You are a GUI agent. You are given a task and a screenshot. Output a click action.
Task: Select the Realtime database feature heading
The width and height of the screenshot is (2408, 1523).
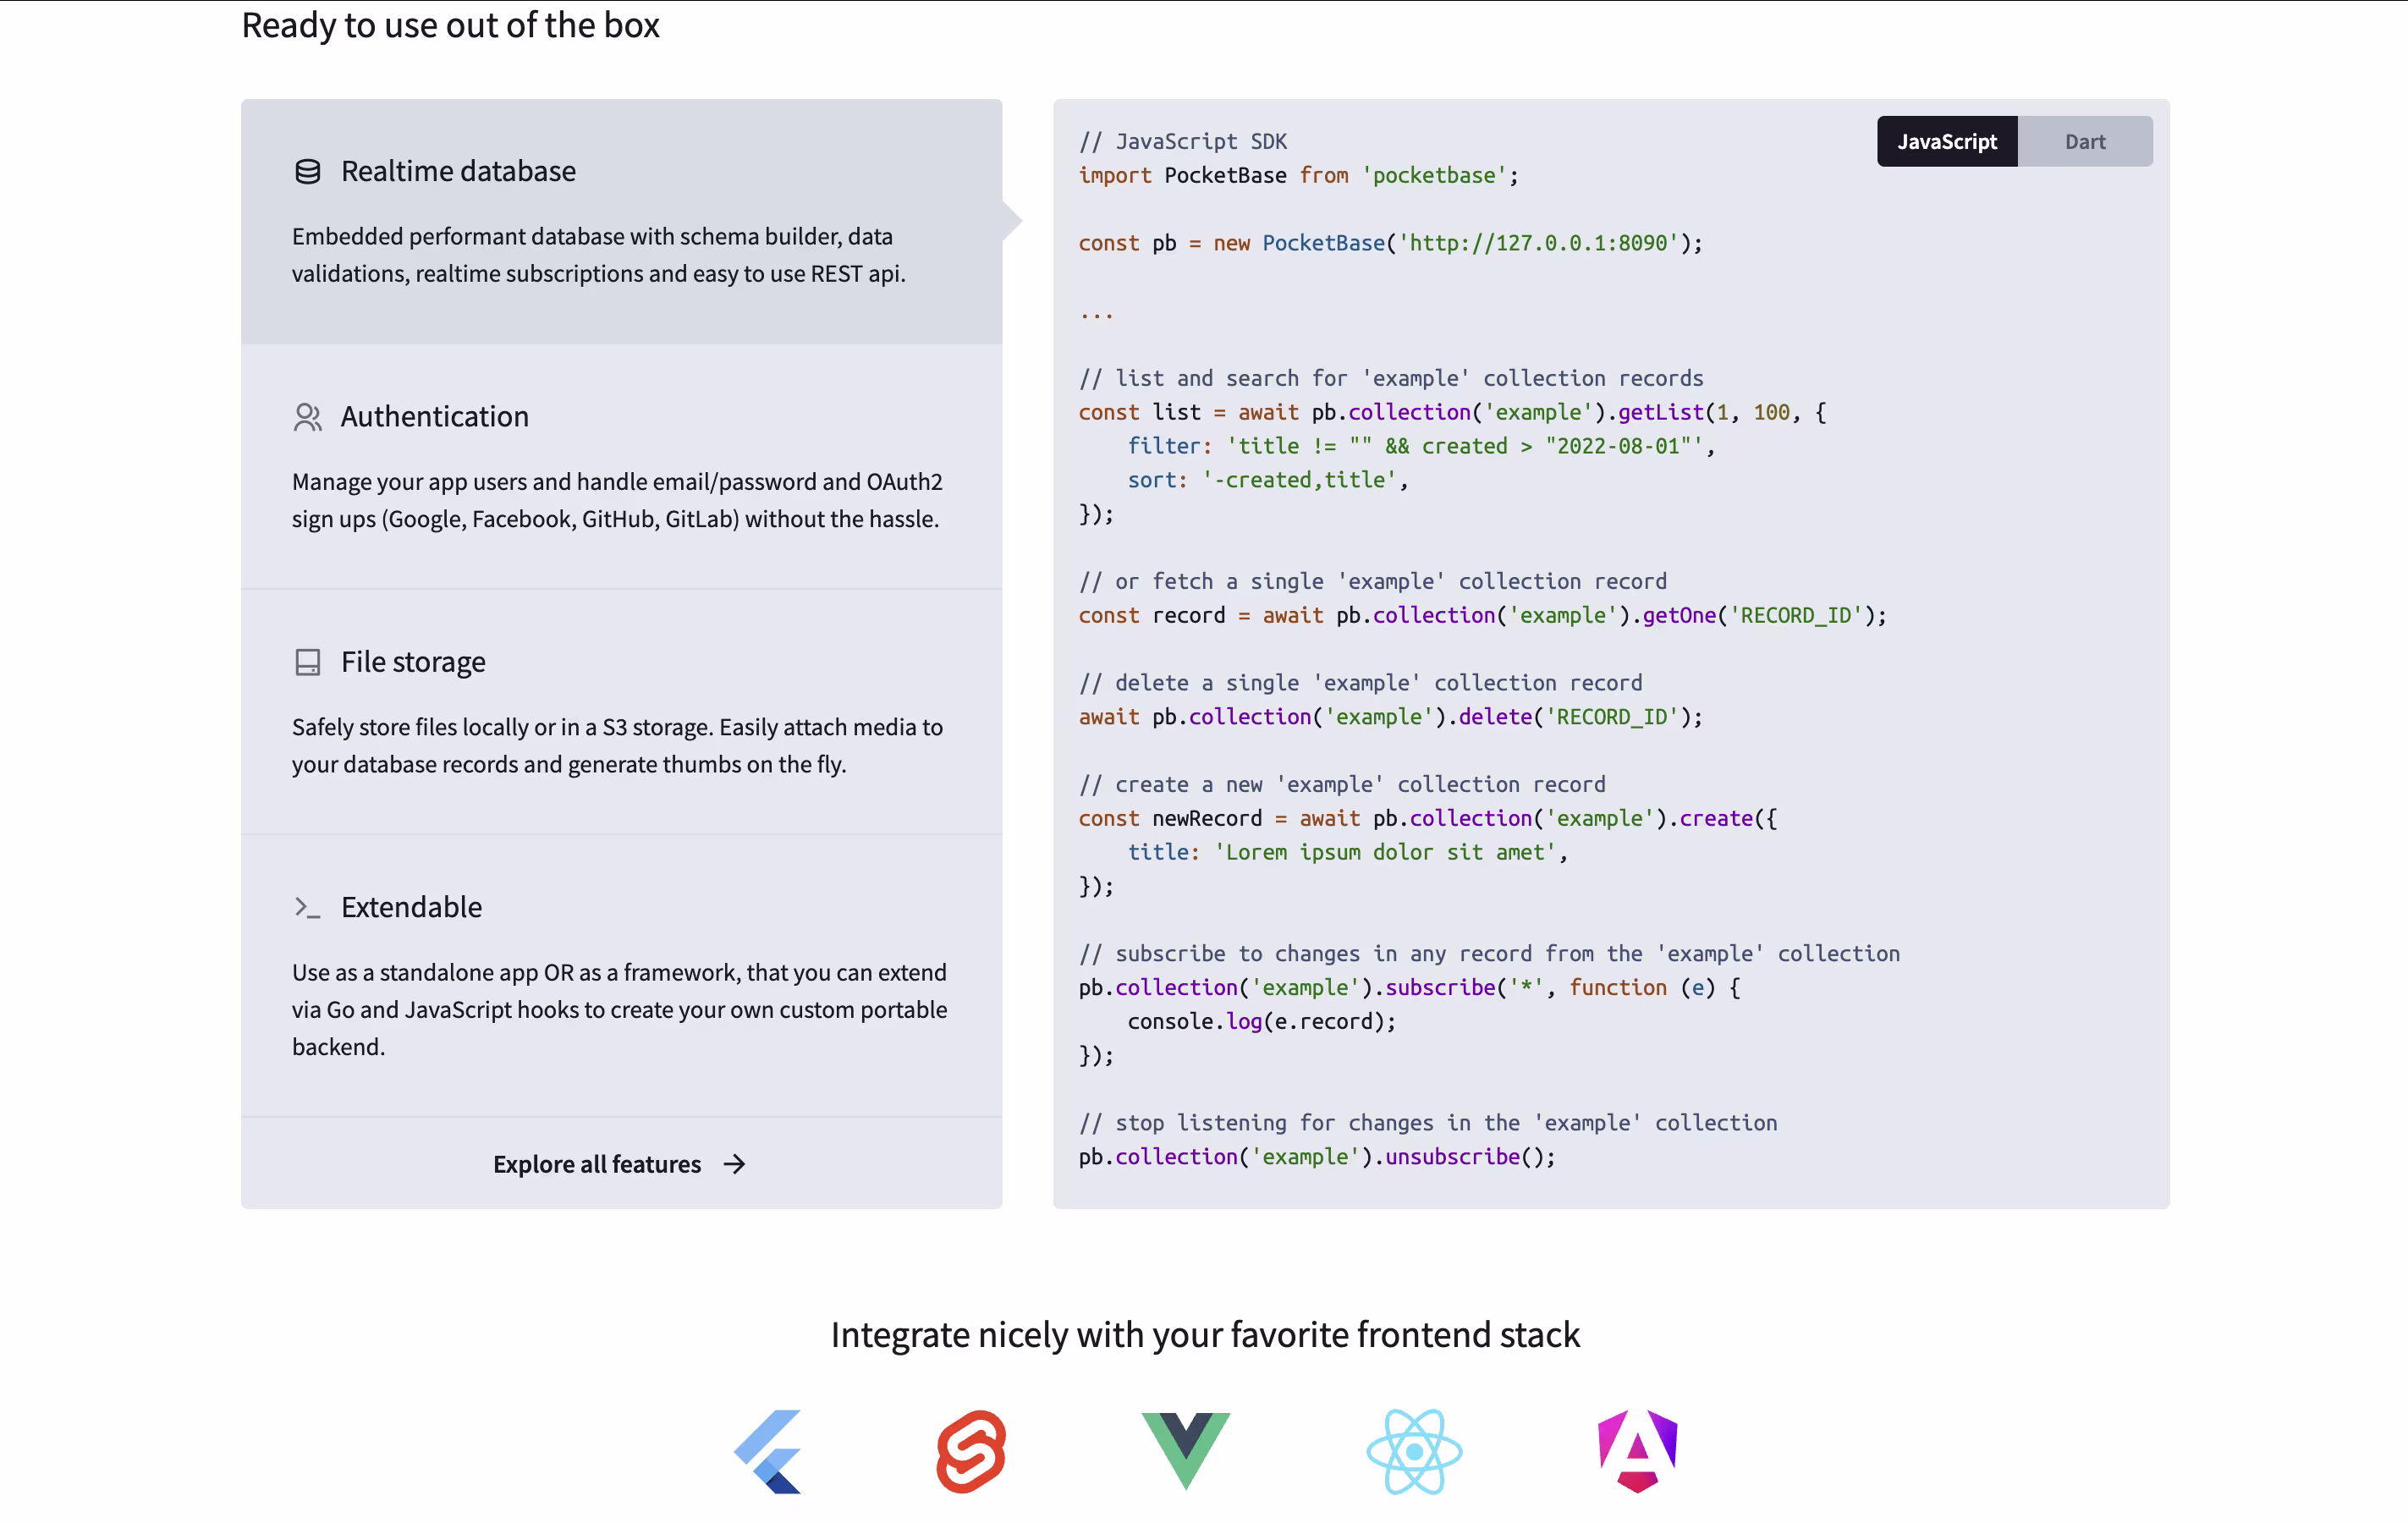(458, 171)
